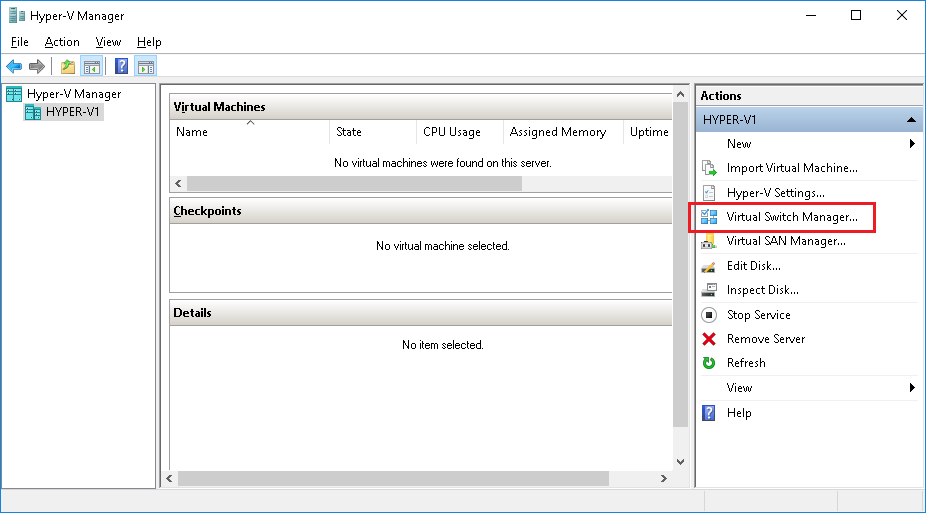Collapse the HYPER-V1 actions section arrow
The width and height of the screenshot is (926, 513).
[x=911, y=120]
